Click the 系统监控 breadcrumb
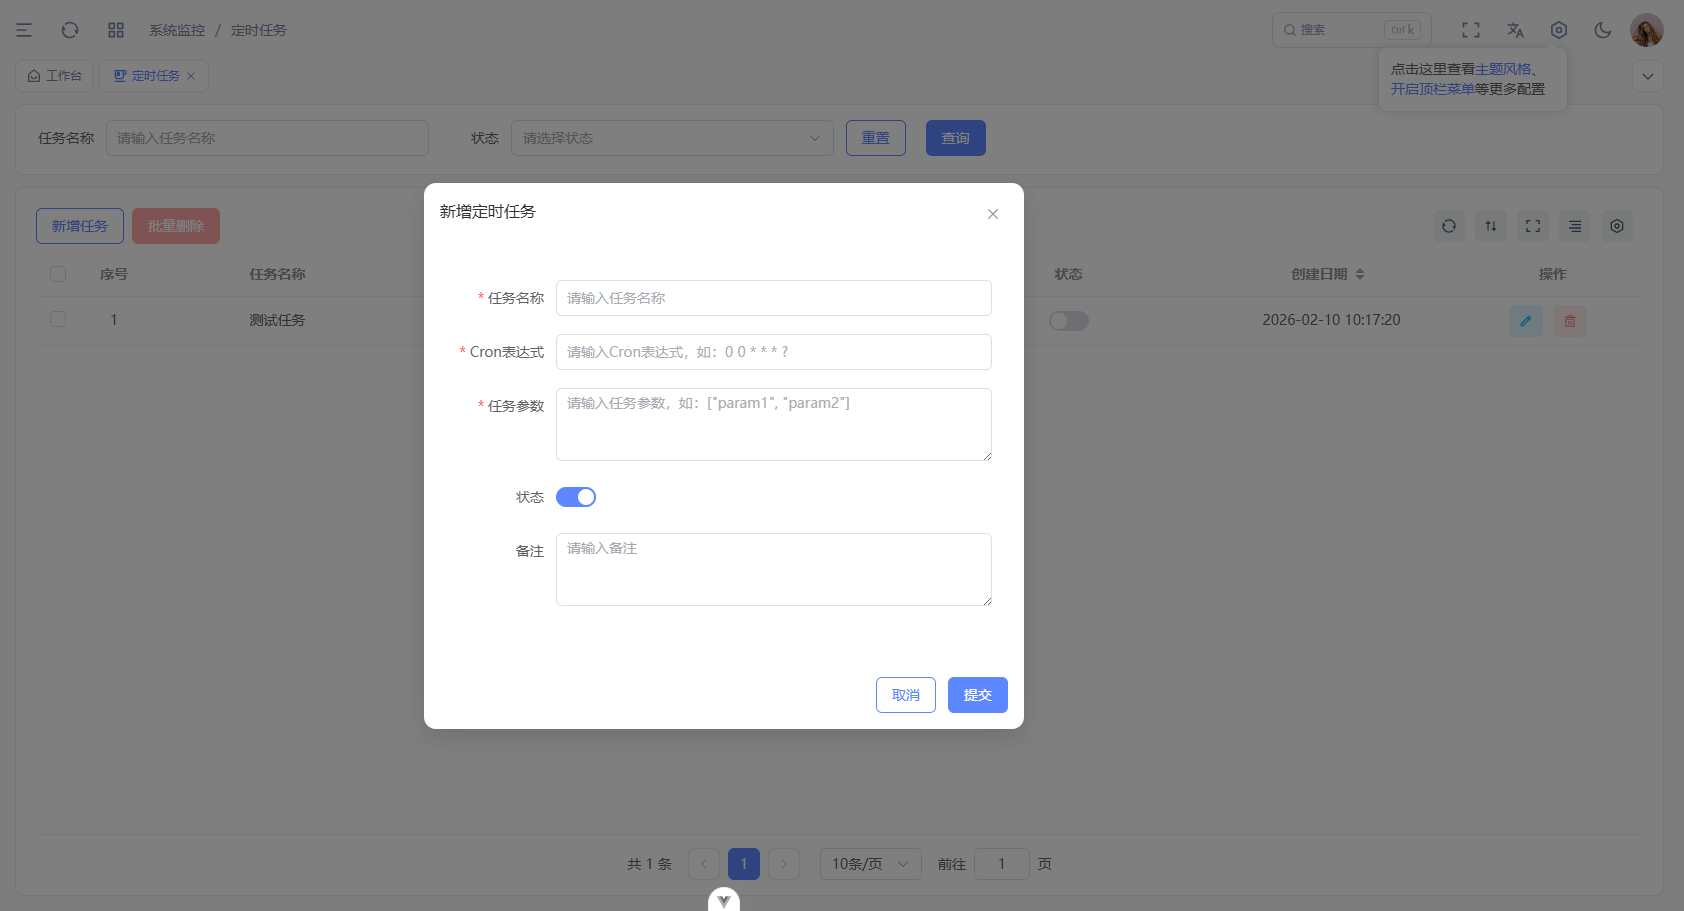1684x911 pixels. tap(177, 30)
